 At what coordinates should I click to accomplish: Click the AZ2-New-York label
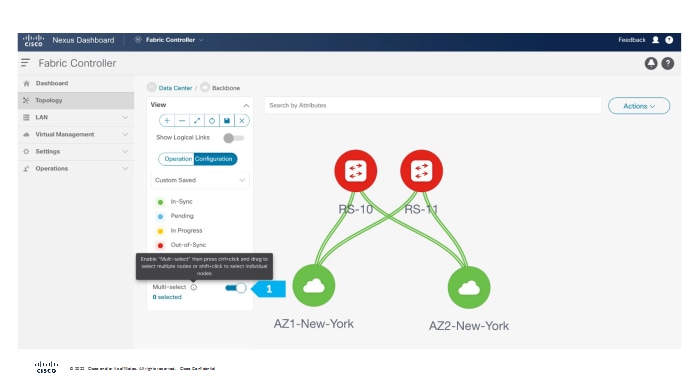point(469,326)
